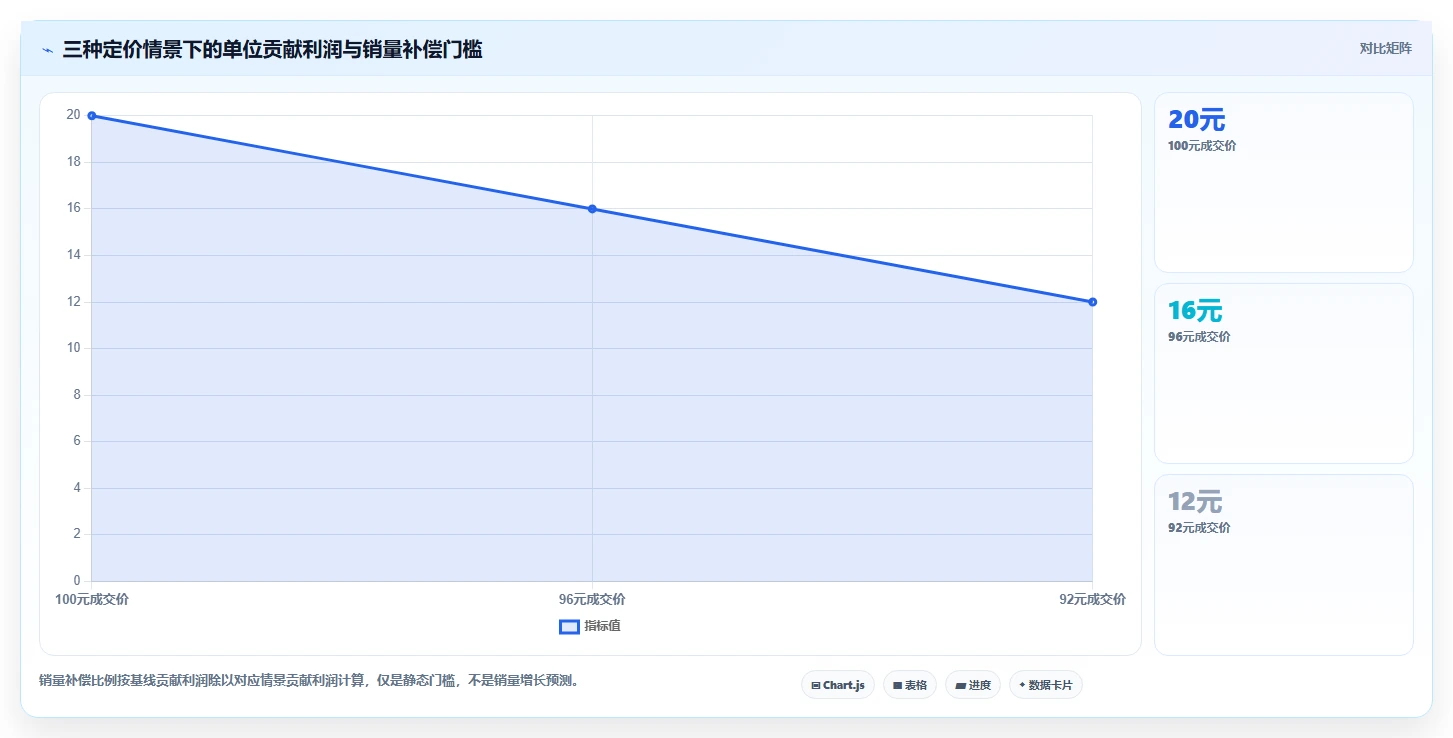Click the panel title 三种定价情景下的单位贡献利润与销量补偿门槛

(x=272, y=50)
